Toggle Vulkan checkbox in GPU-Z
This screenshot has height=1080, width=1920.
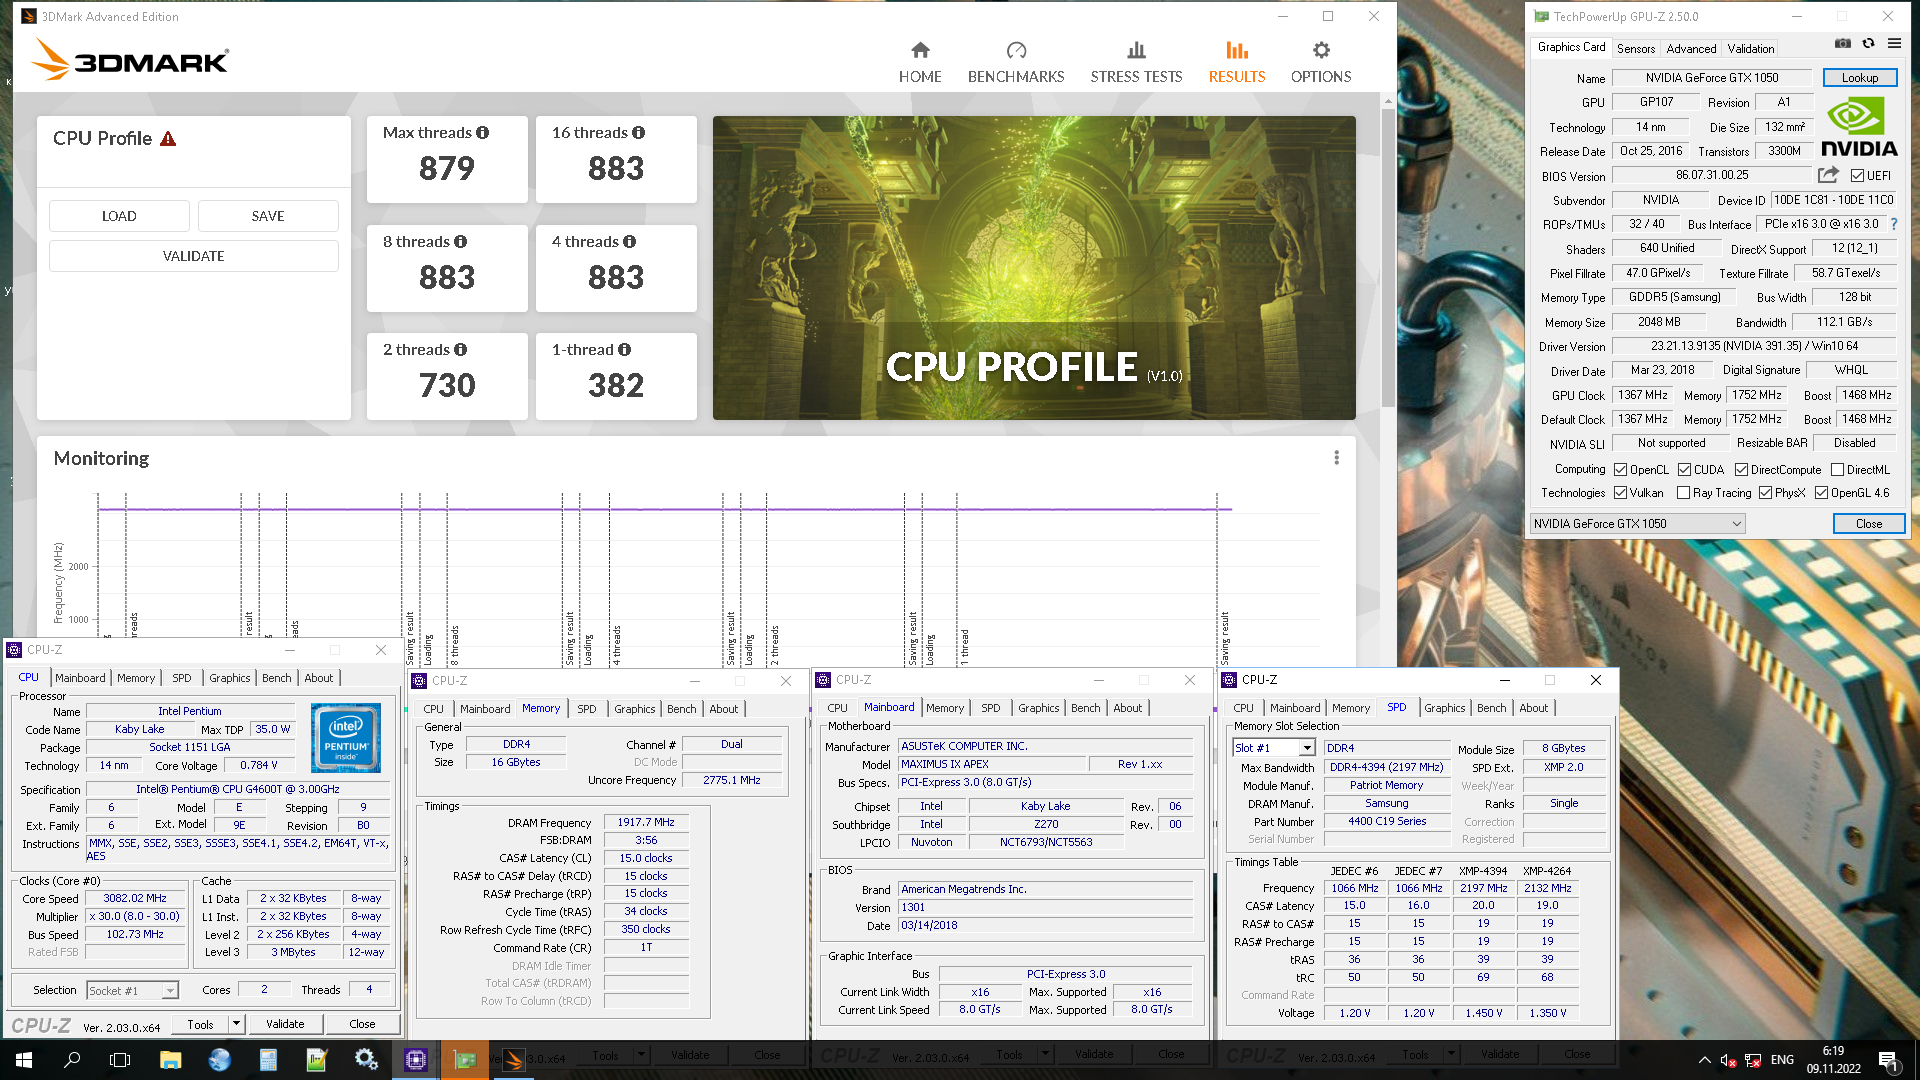(1621, 493)
